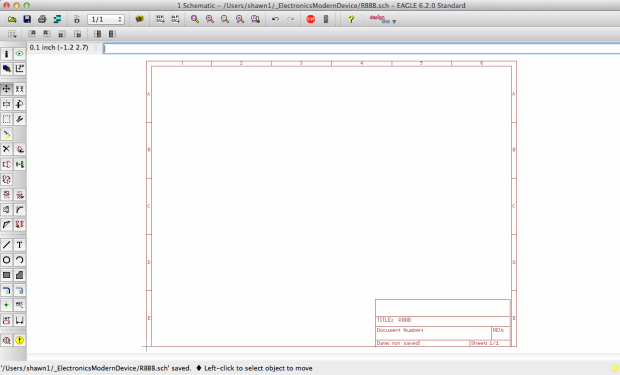This screenshot has height=375, width=620.
Task: Click into the command line input field
Action: pos(361,48)
